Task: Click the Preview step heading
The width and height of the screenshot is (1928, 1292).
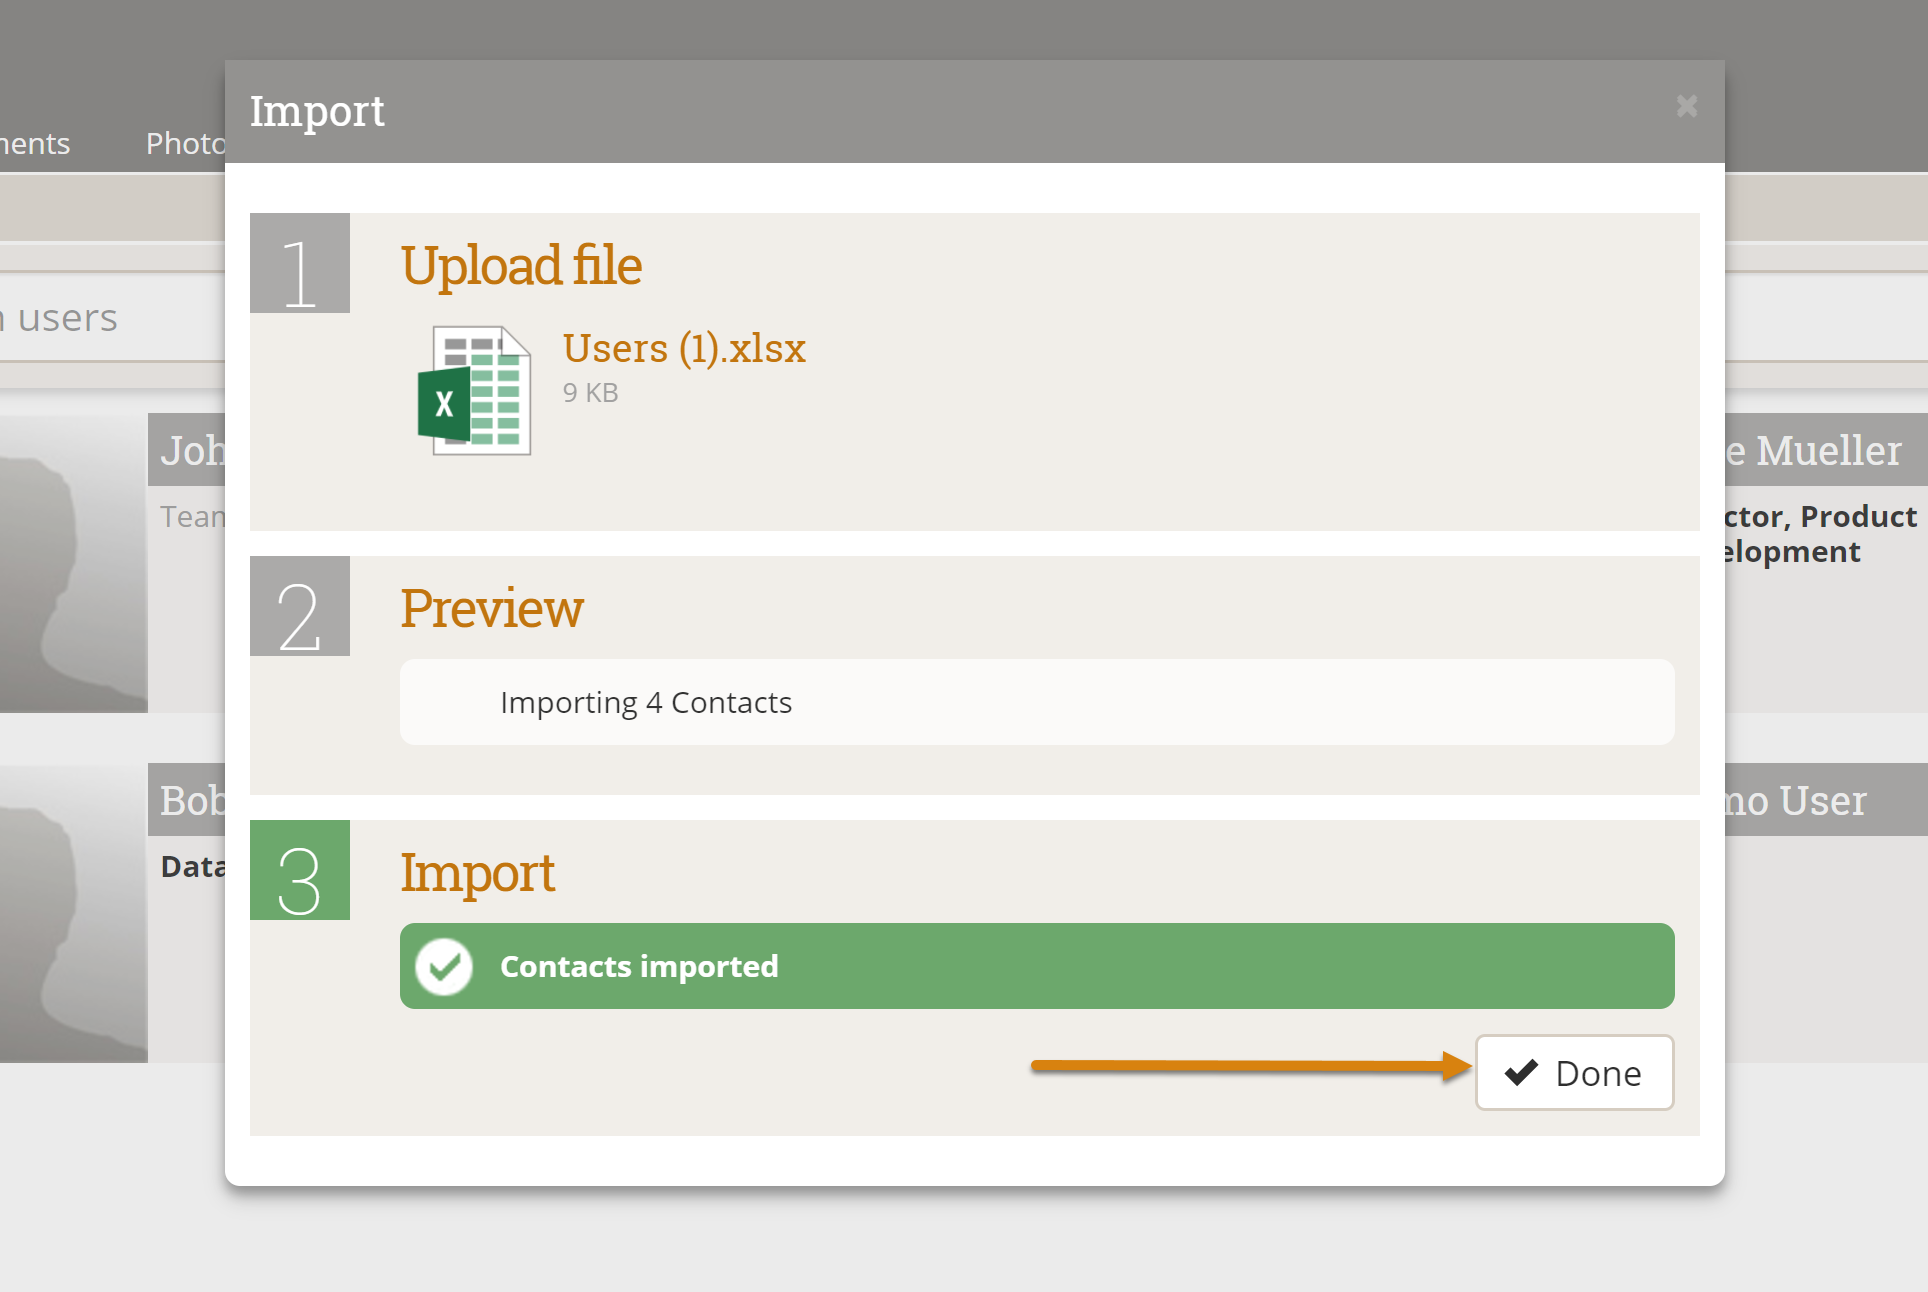Action: pyautogui.click(x=492, y=609)
